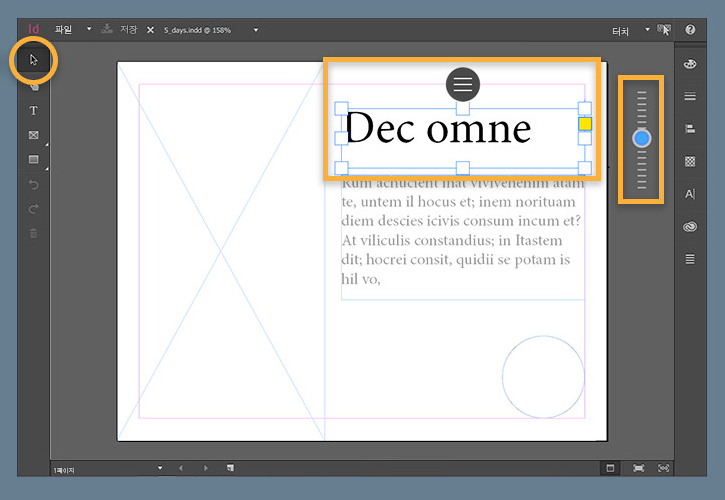Open the Stroke lines panel
The height and width of the screenshot is (500, 725).
coord(689,97)
